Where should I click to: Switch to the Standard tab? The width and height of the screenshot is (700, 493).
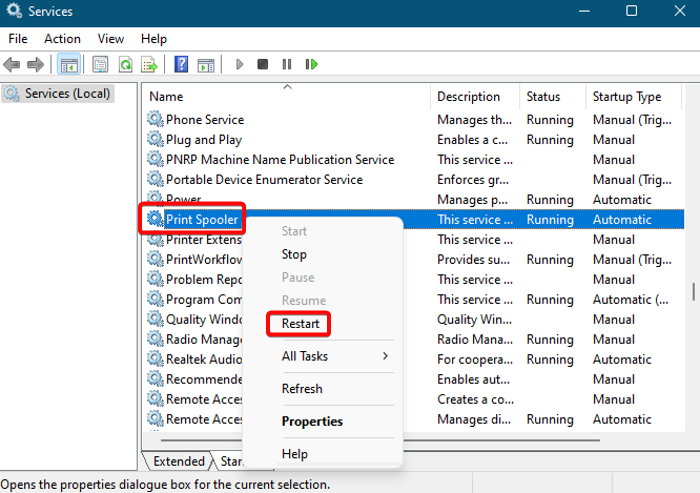pos(231,461)
